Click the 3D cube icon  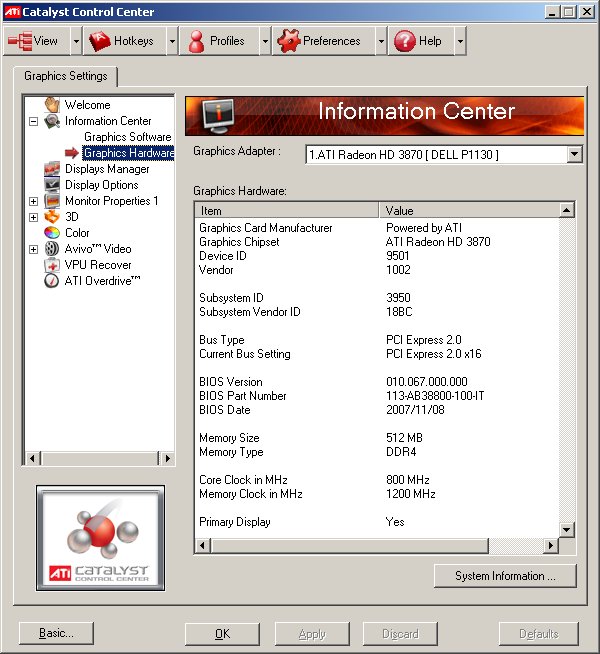click(52, 217)
